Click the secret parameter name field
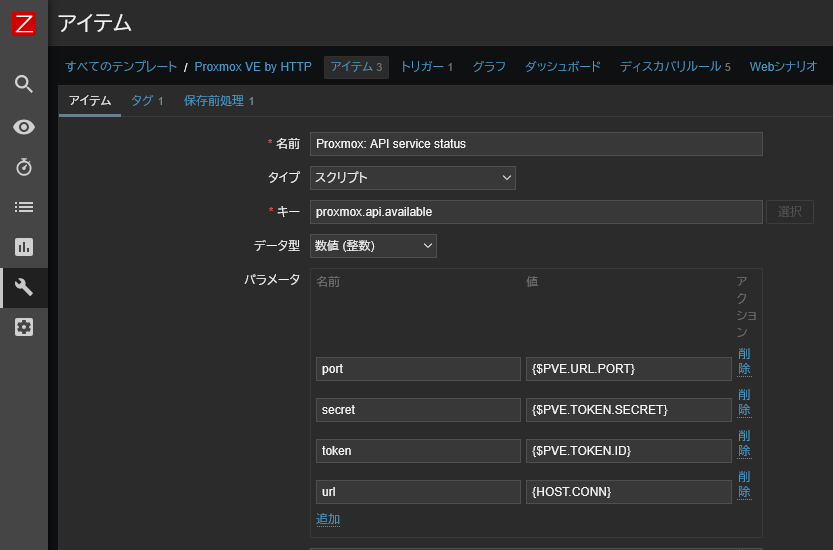833x550 pixels. click(x=418, y=410)
